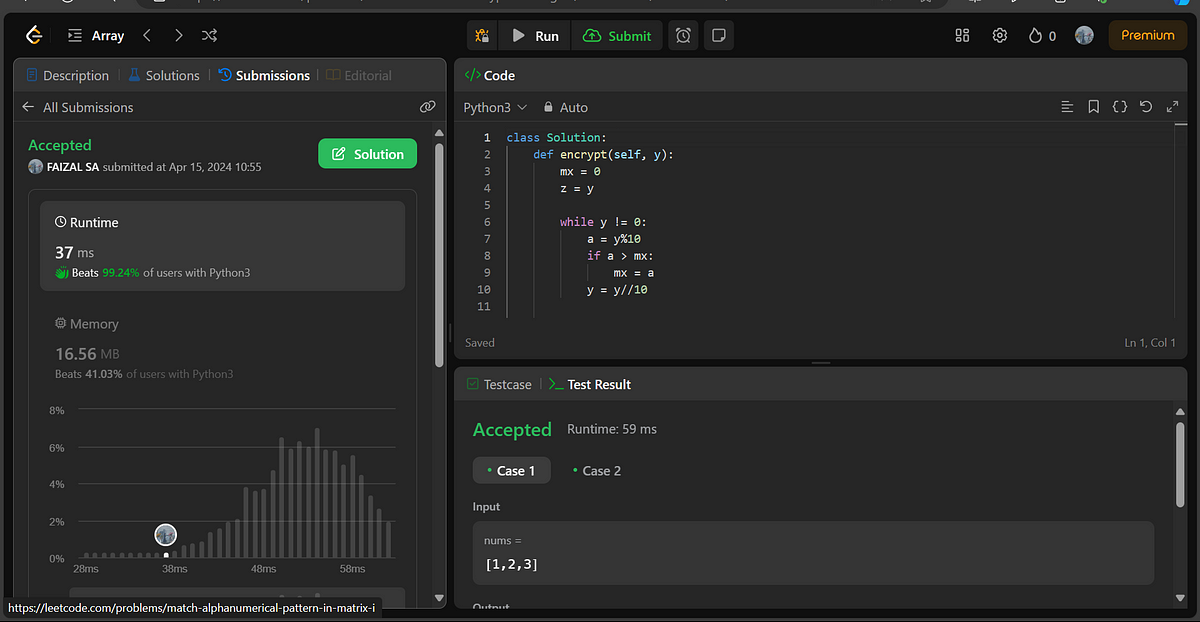
Task: Bookmark the code with bookmark icon
Action: tap(1093, 106)
